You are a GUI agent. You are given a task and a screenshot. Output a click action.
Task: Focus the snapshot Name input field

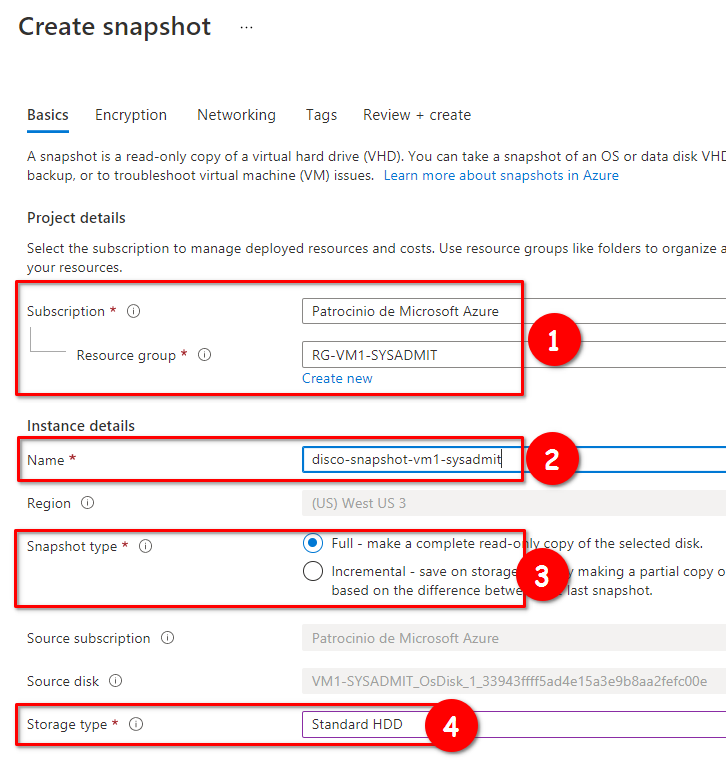(x=514, y=459)
